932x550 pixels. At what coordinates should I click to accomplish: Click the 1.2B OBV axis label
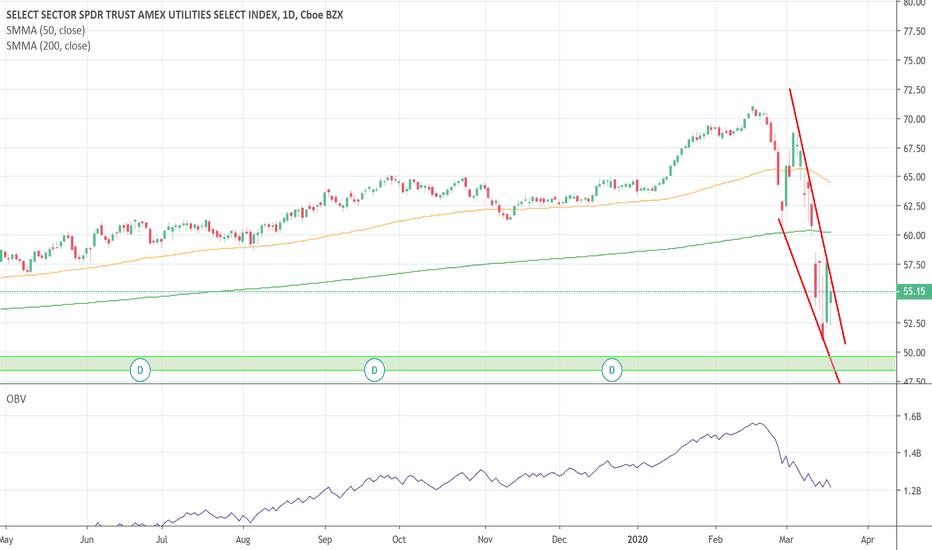[x=912, y=491]
